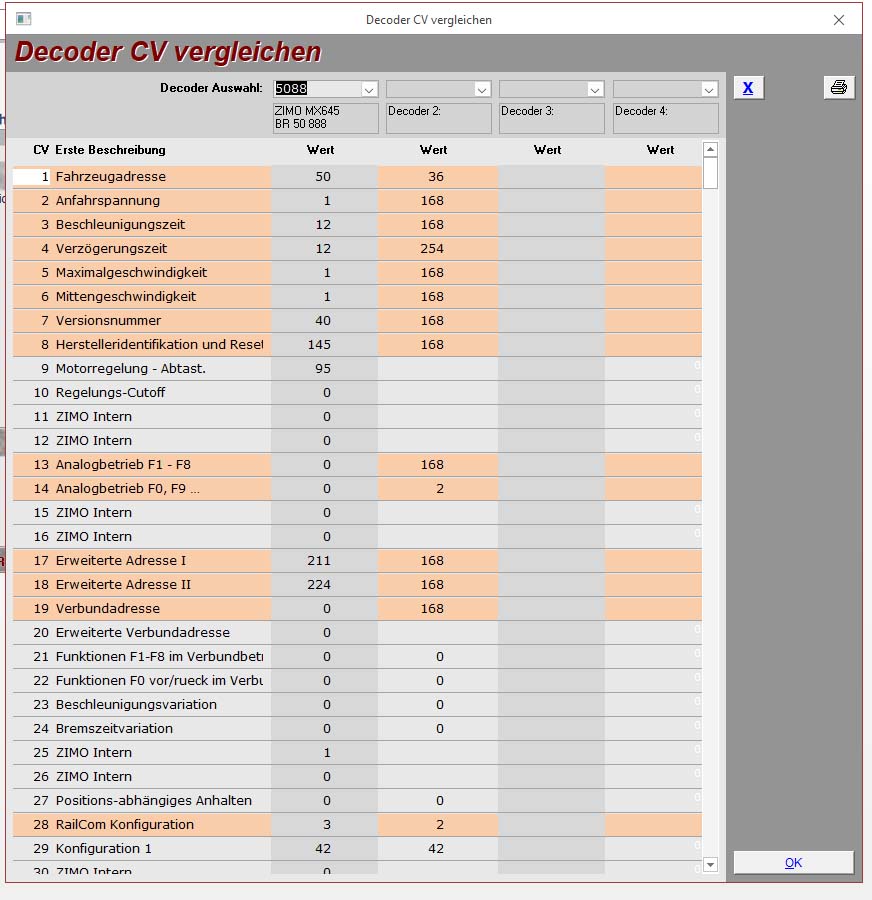Click the window icon in title bar

[24, 19]
